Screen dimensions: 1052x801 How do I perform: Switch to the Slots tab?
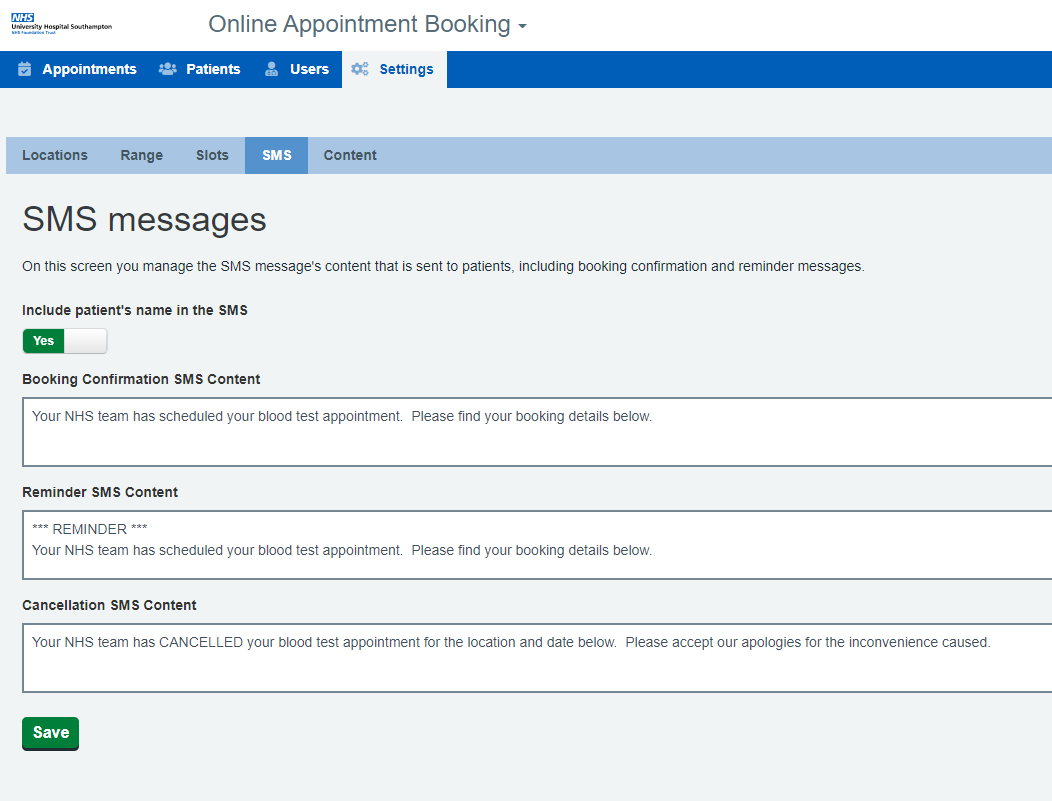[212, 156]
